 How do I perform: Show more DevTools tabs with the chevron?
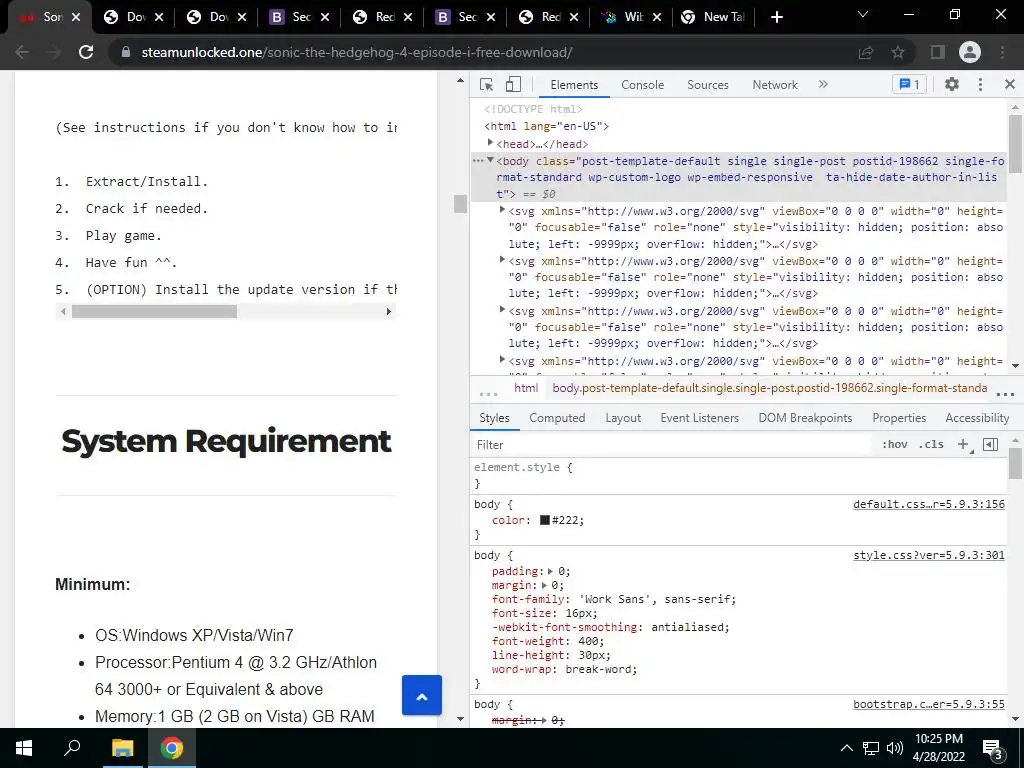tap(823, 84)
